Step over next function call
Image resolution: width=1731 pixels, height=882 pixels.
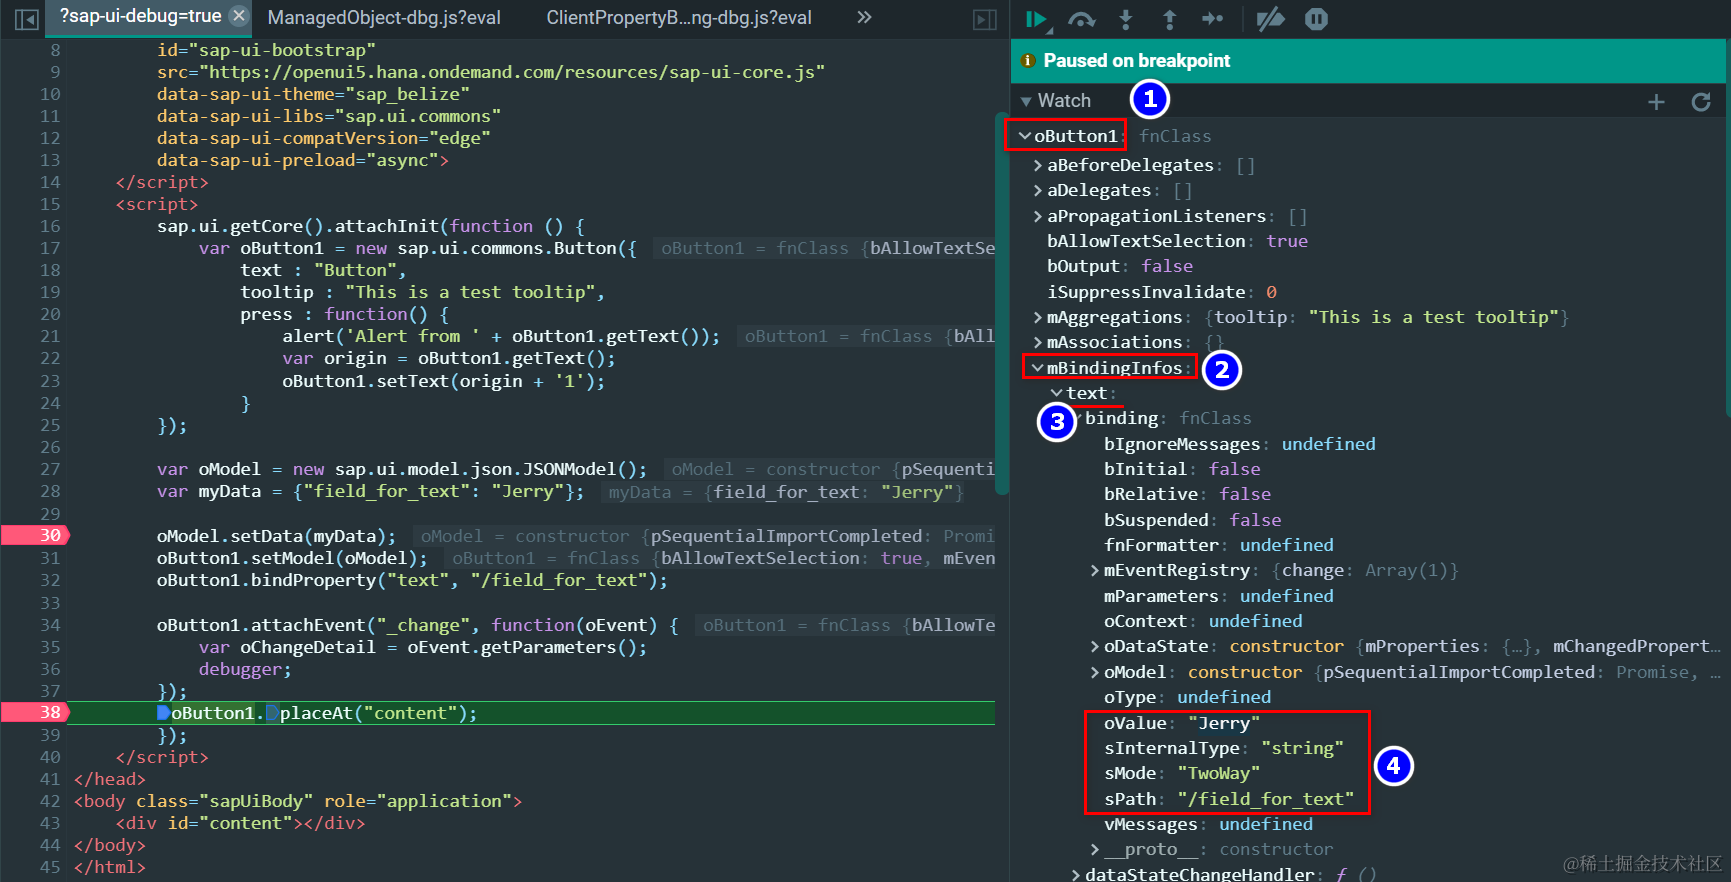[x=1081, y=19]
